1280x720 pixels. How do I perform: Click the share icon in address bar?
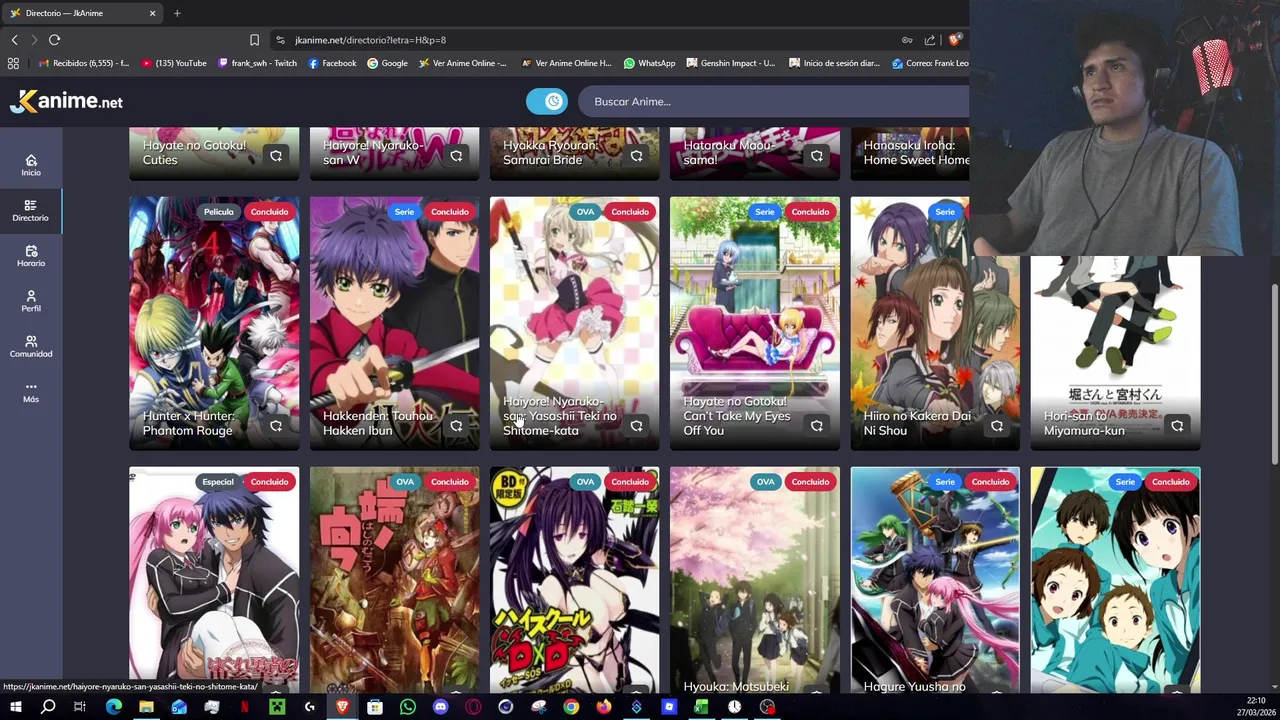tap(930, 40)
